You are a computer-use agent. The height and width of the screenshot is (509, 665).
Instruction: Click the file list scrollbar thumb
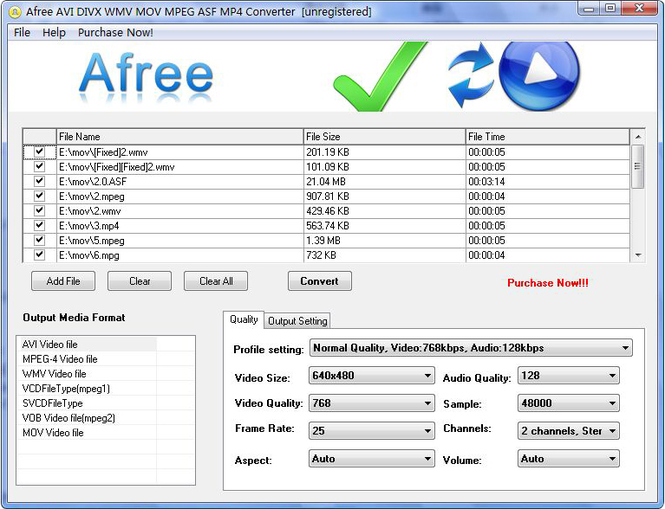[x=637, y=167]
